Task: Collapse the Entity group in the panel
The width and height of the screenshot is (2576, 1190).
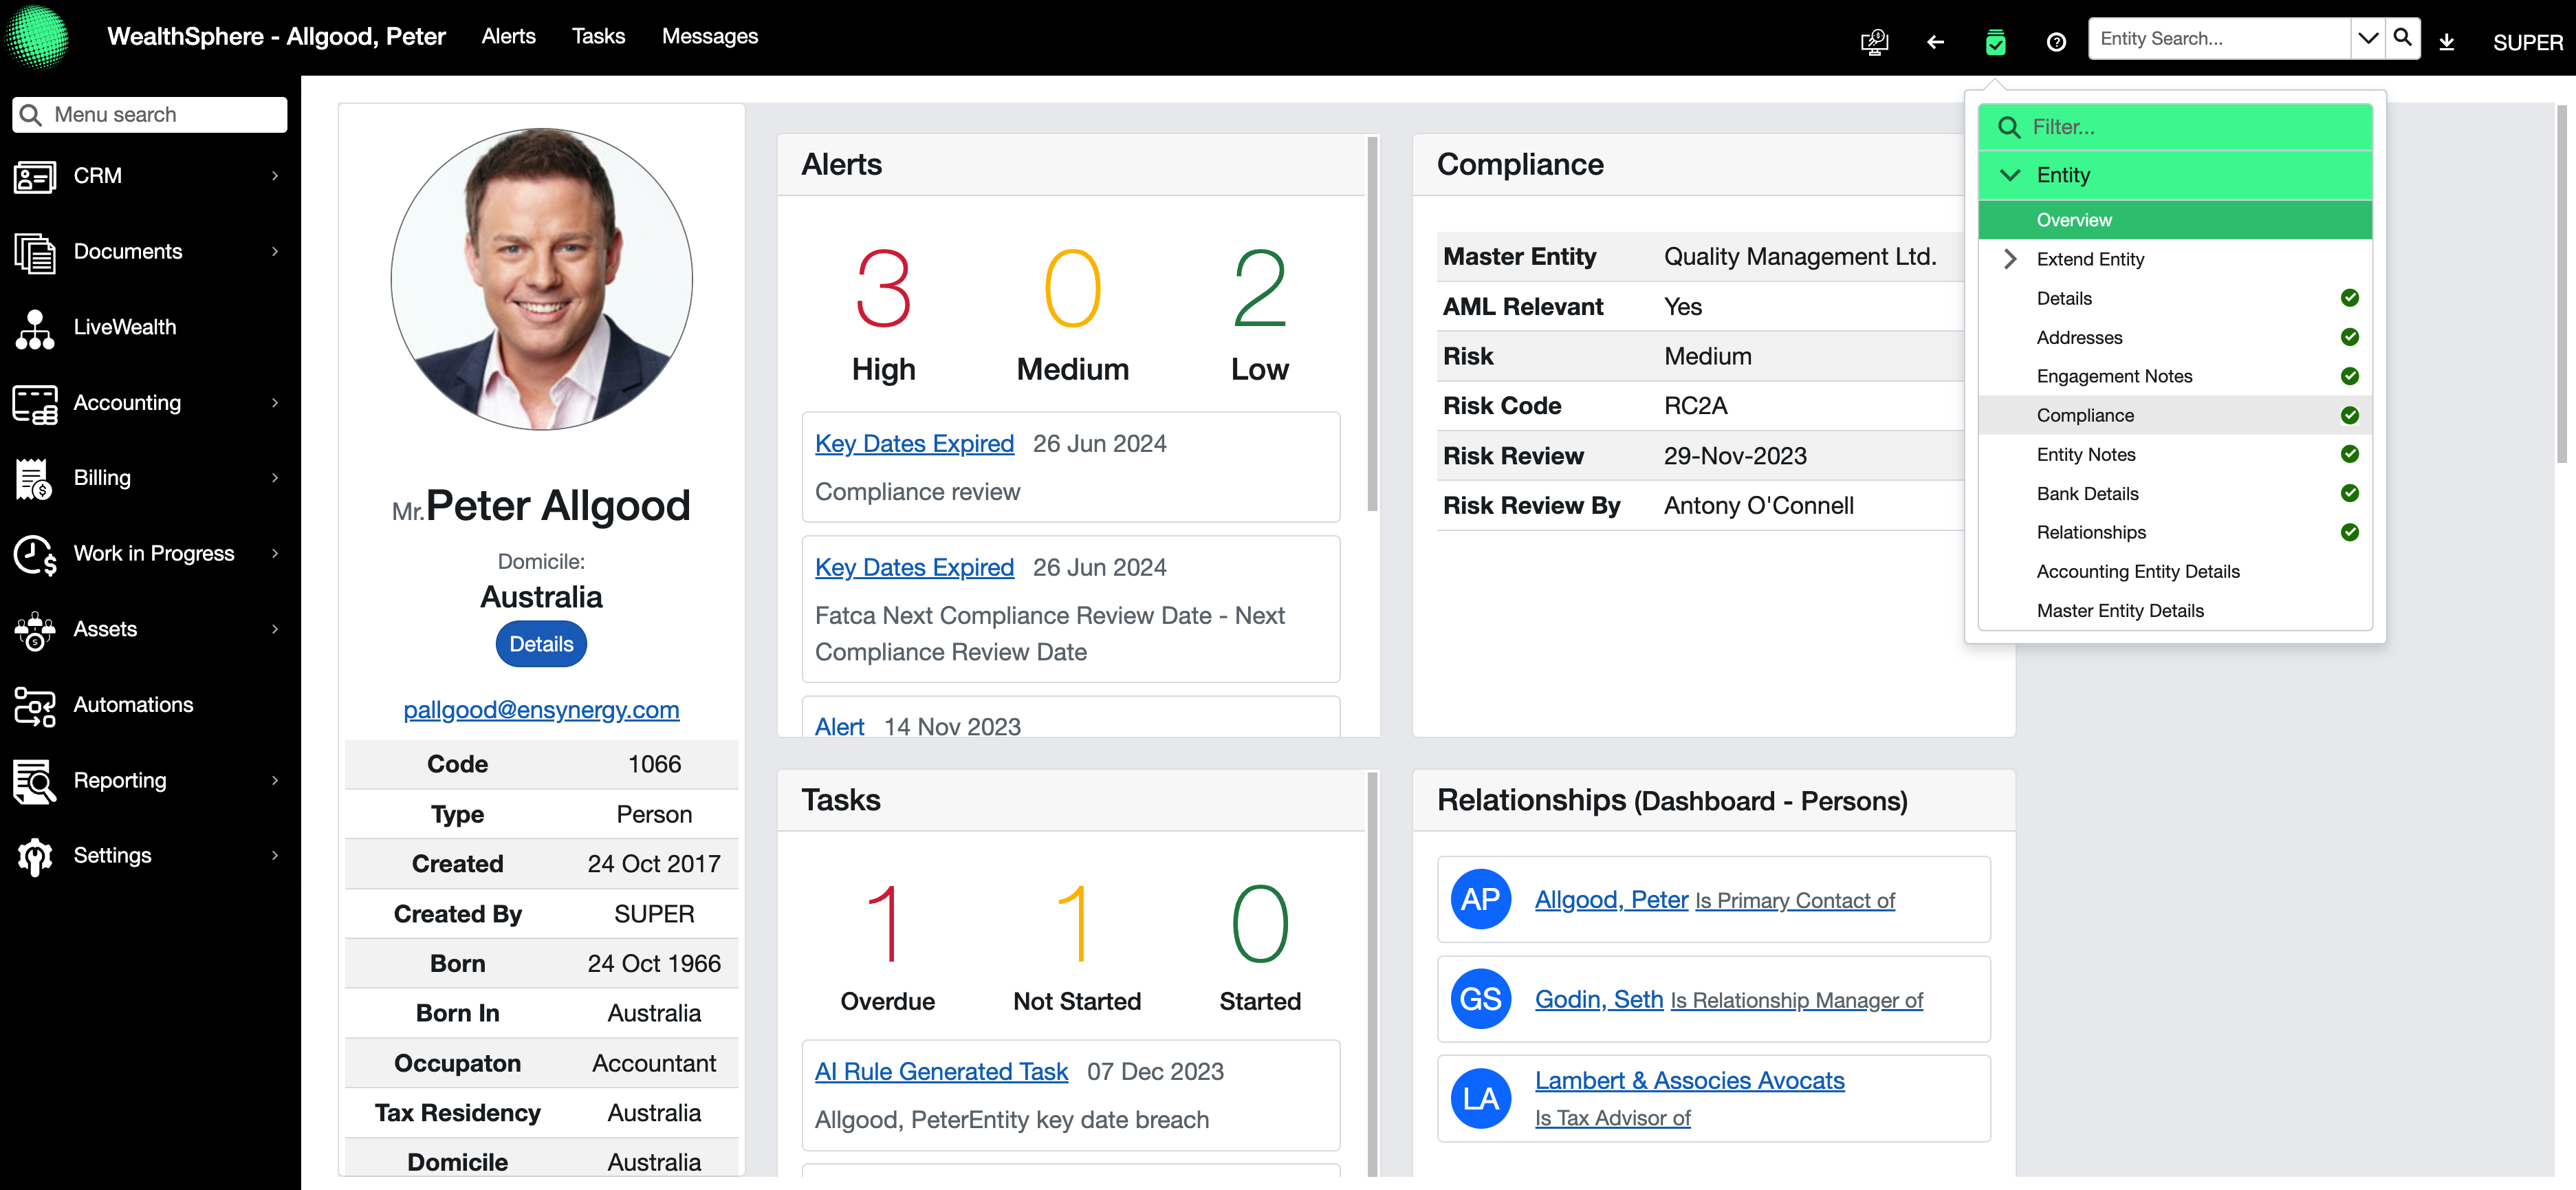Action: 2011,174
